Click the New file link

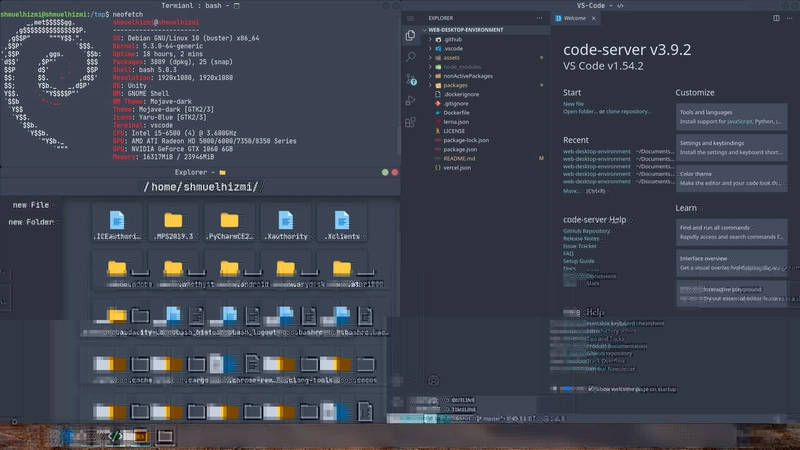pyautogui.click(x=573, y=104)
